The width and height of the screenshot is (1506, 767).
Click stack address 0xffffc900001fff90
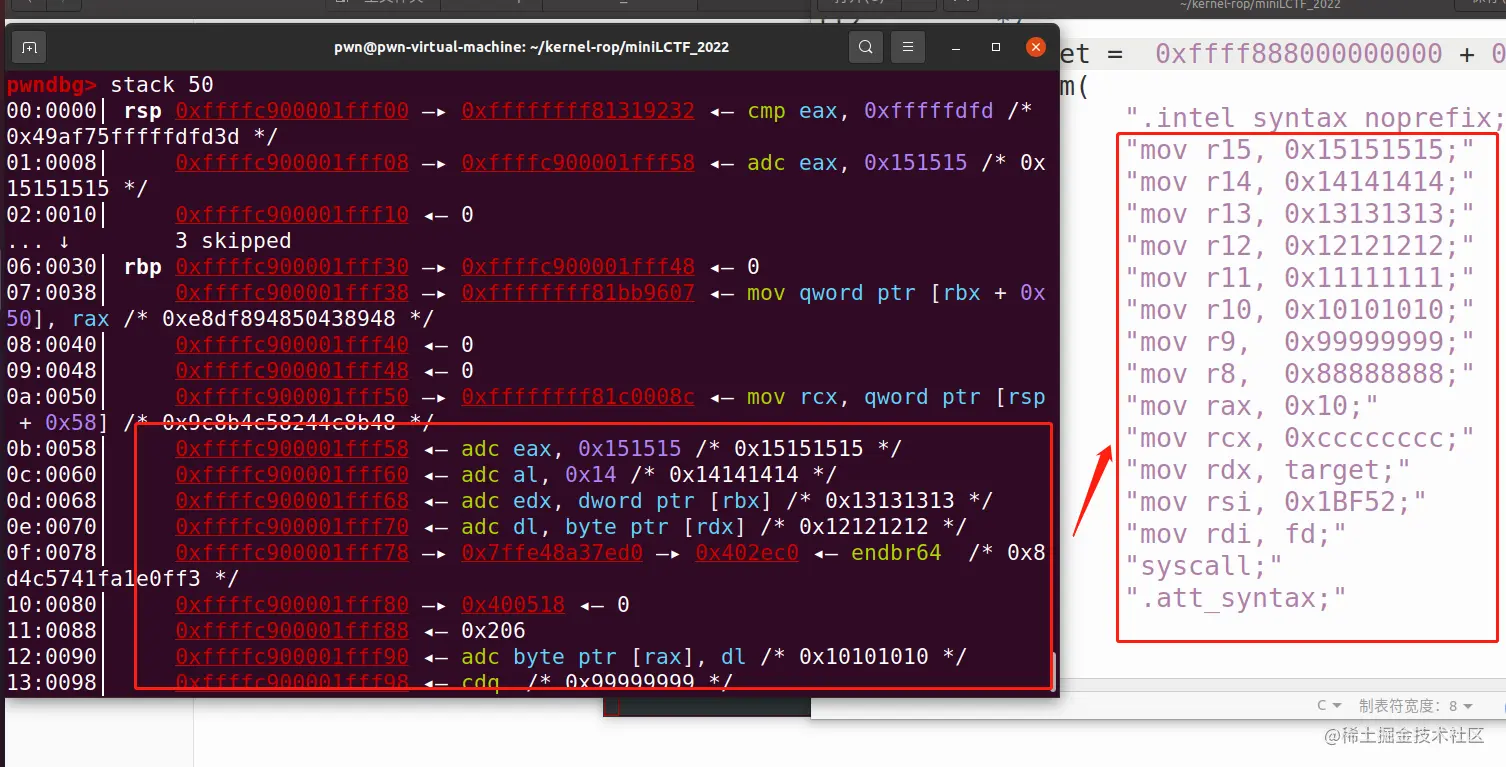(x=292, y=656)
